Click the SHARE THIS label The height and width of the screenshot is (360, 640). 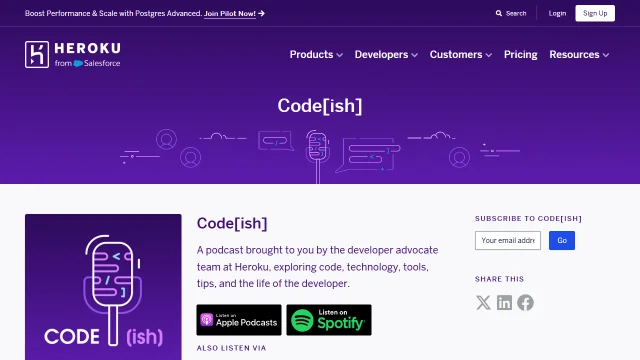click(x=499, y=279)
